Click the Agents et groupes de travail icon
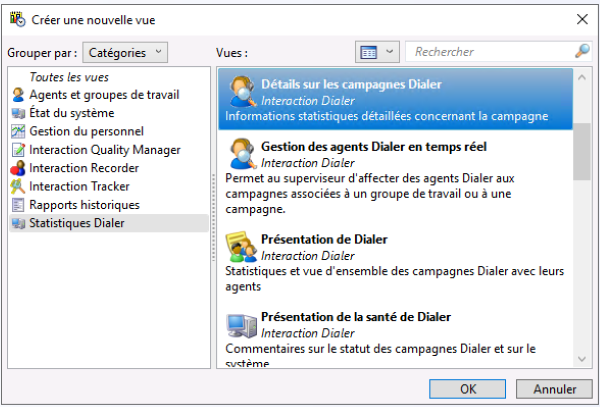The height and width of the screenshot is (407, 600). [x=18, y=95]
